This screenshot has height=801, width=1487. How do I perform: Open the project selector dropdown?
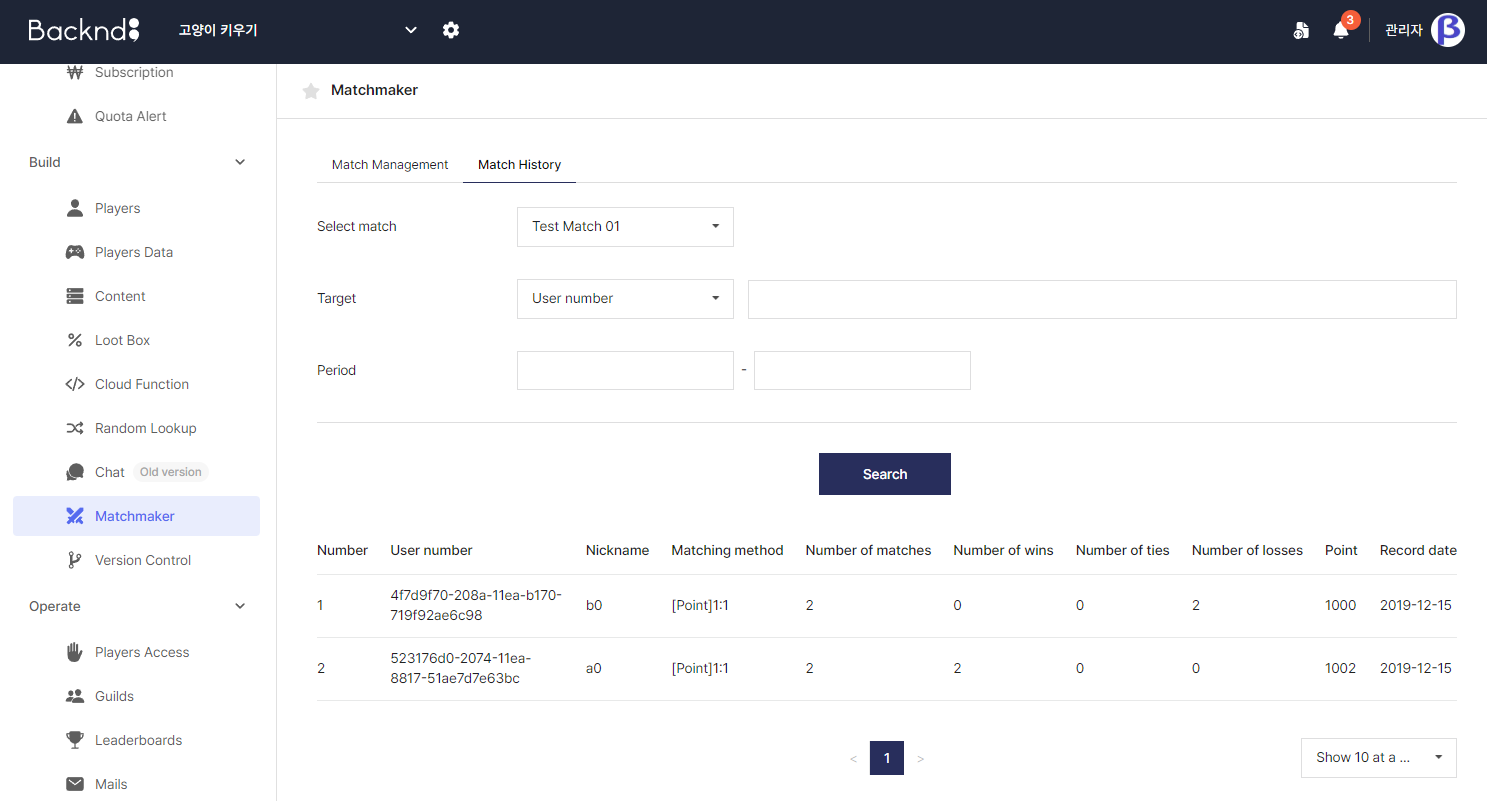click(297, 30)
